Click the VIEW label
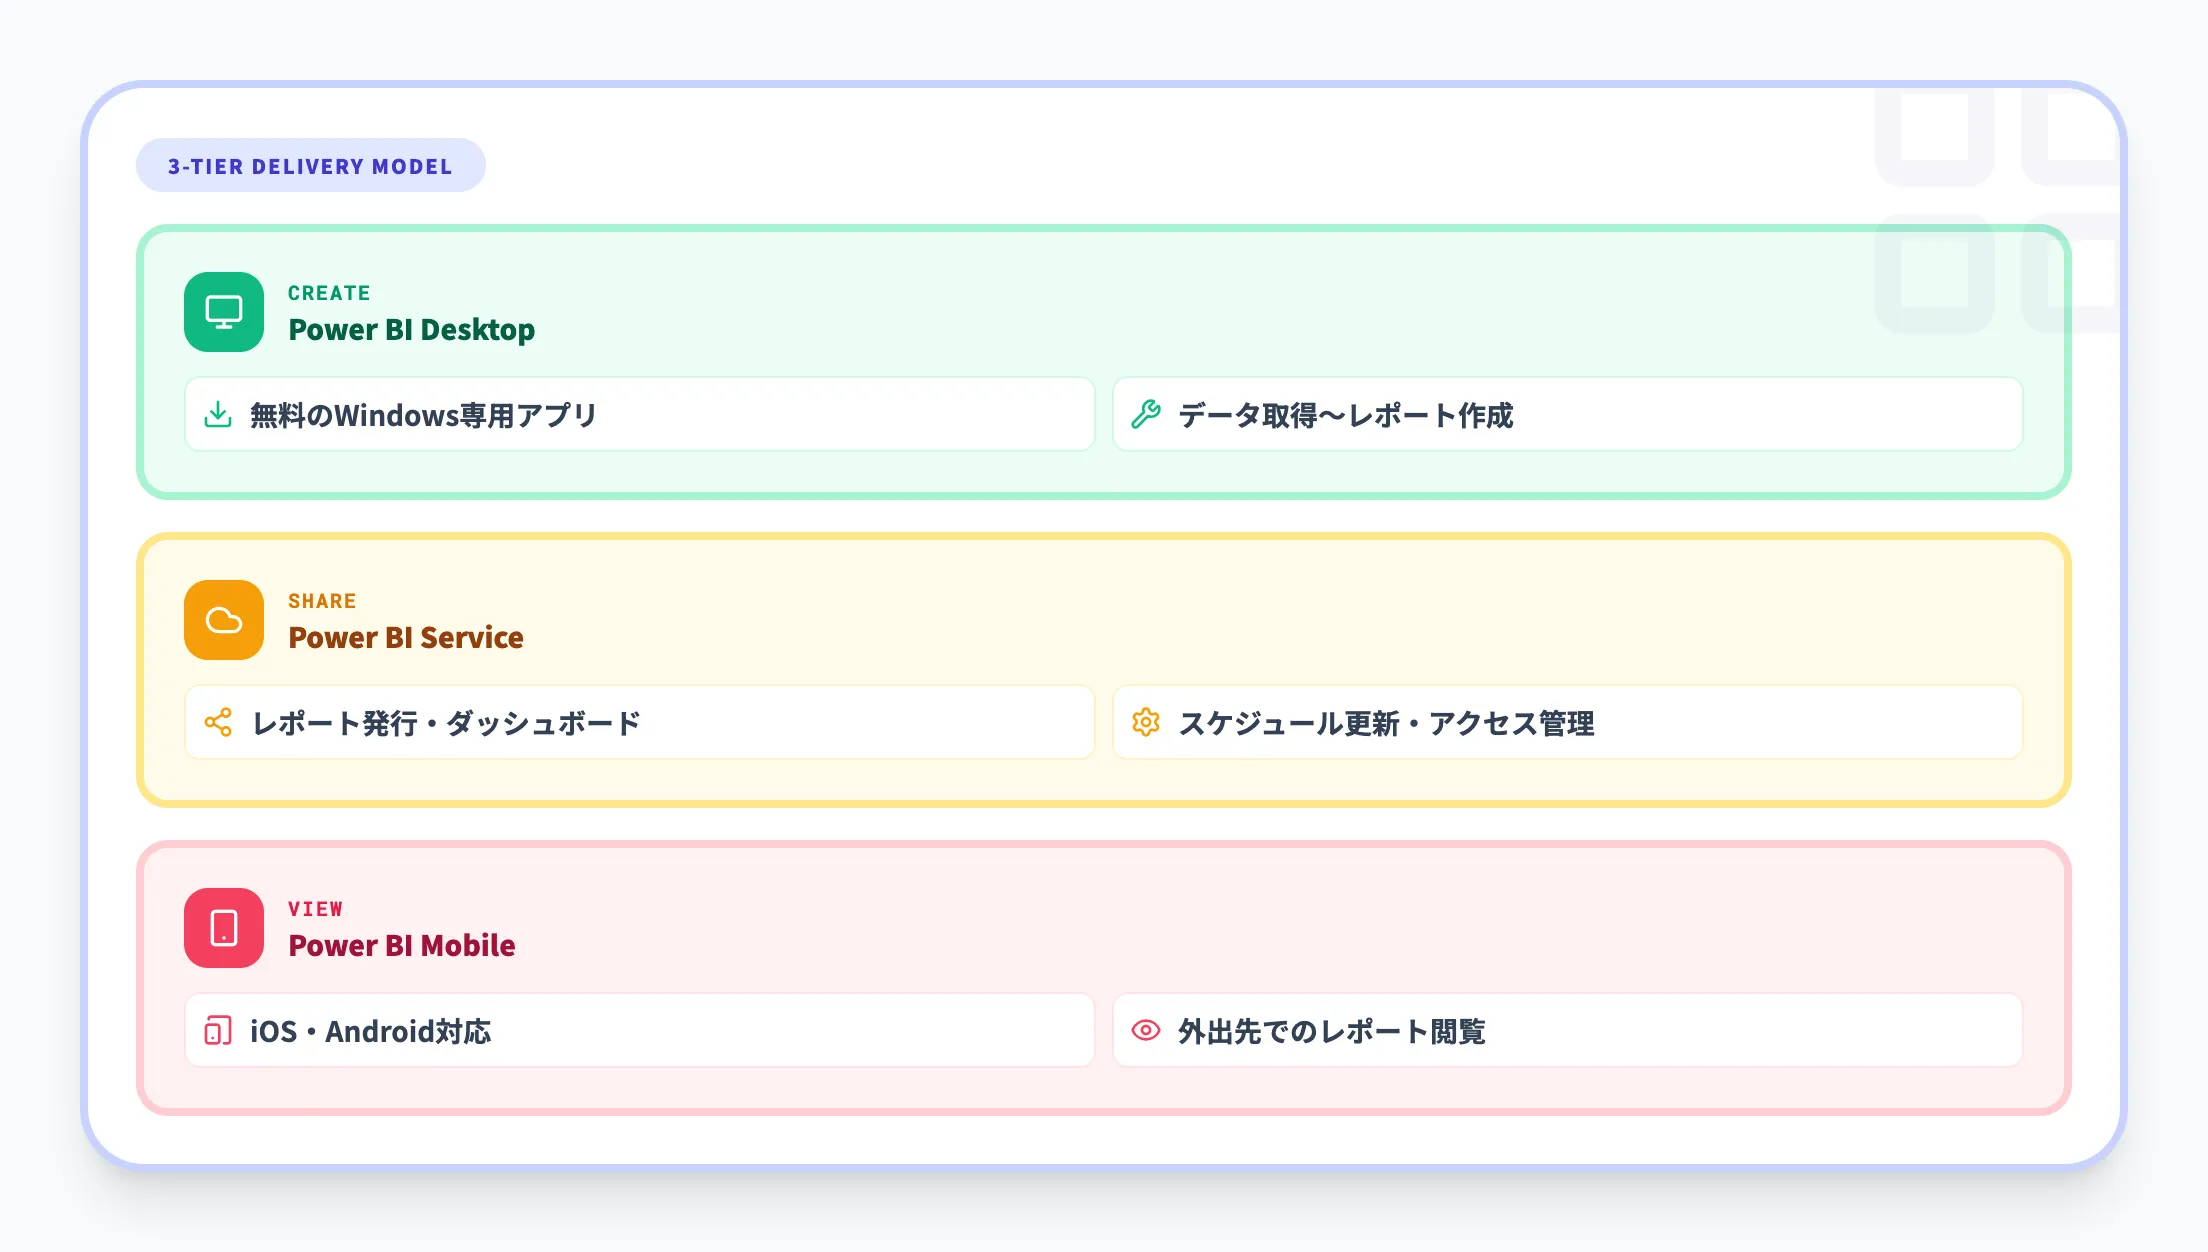Image resolution: width=2208 pixels, height=1252 pixels. [x=315, y=909]
